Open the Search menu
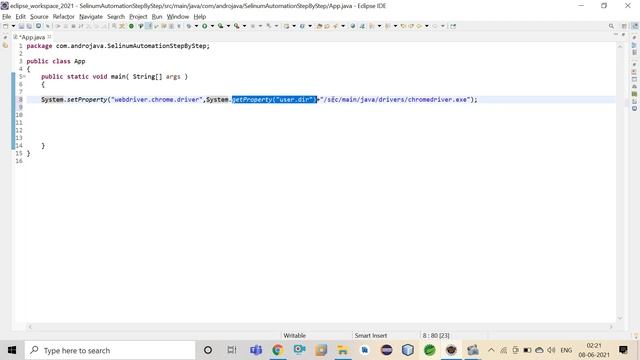The width and height of the screenshot is (640, 360). tap(116, 17)
